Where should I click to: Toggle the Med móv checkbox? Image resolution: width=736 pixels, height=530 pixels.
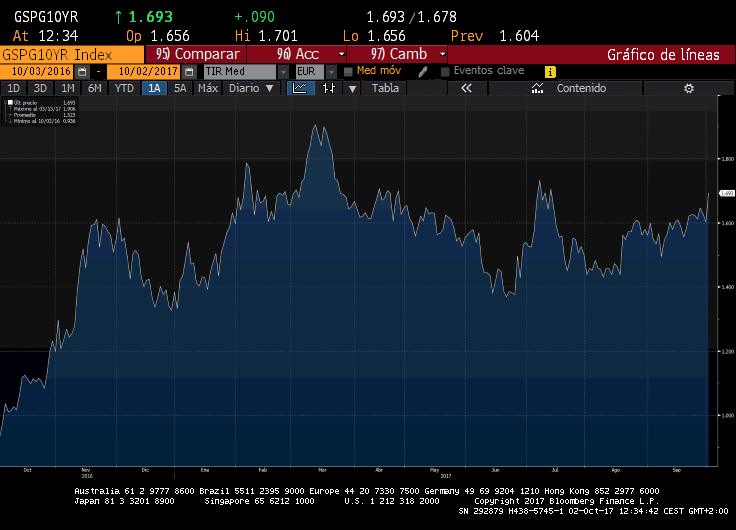[x=348, y=72]
